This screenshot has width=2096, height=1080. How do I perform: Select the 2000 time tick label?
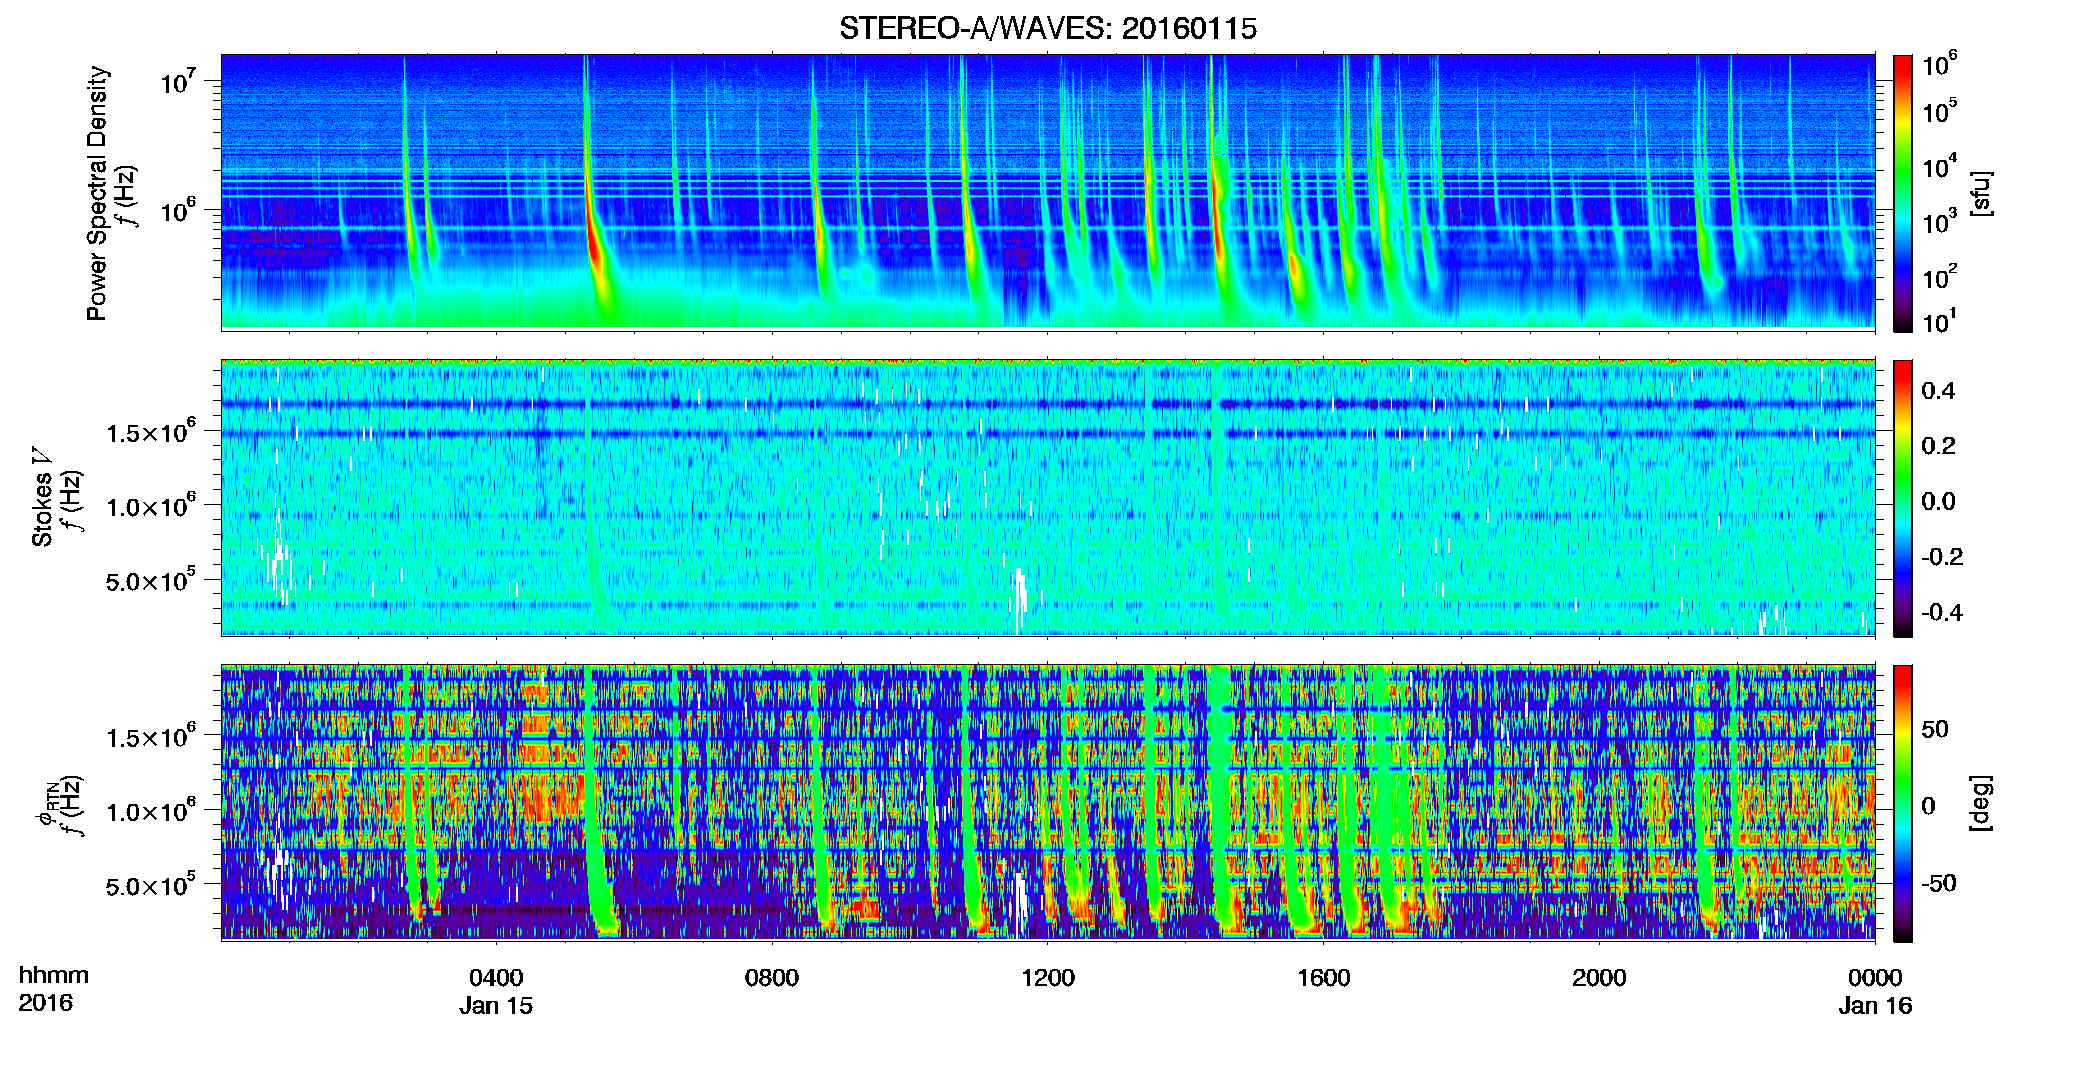(1599, 978)
